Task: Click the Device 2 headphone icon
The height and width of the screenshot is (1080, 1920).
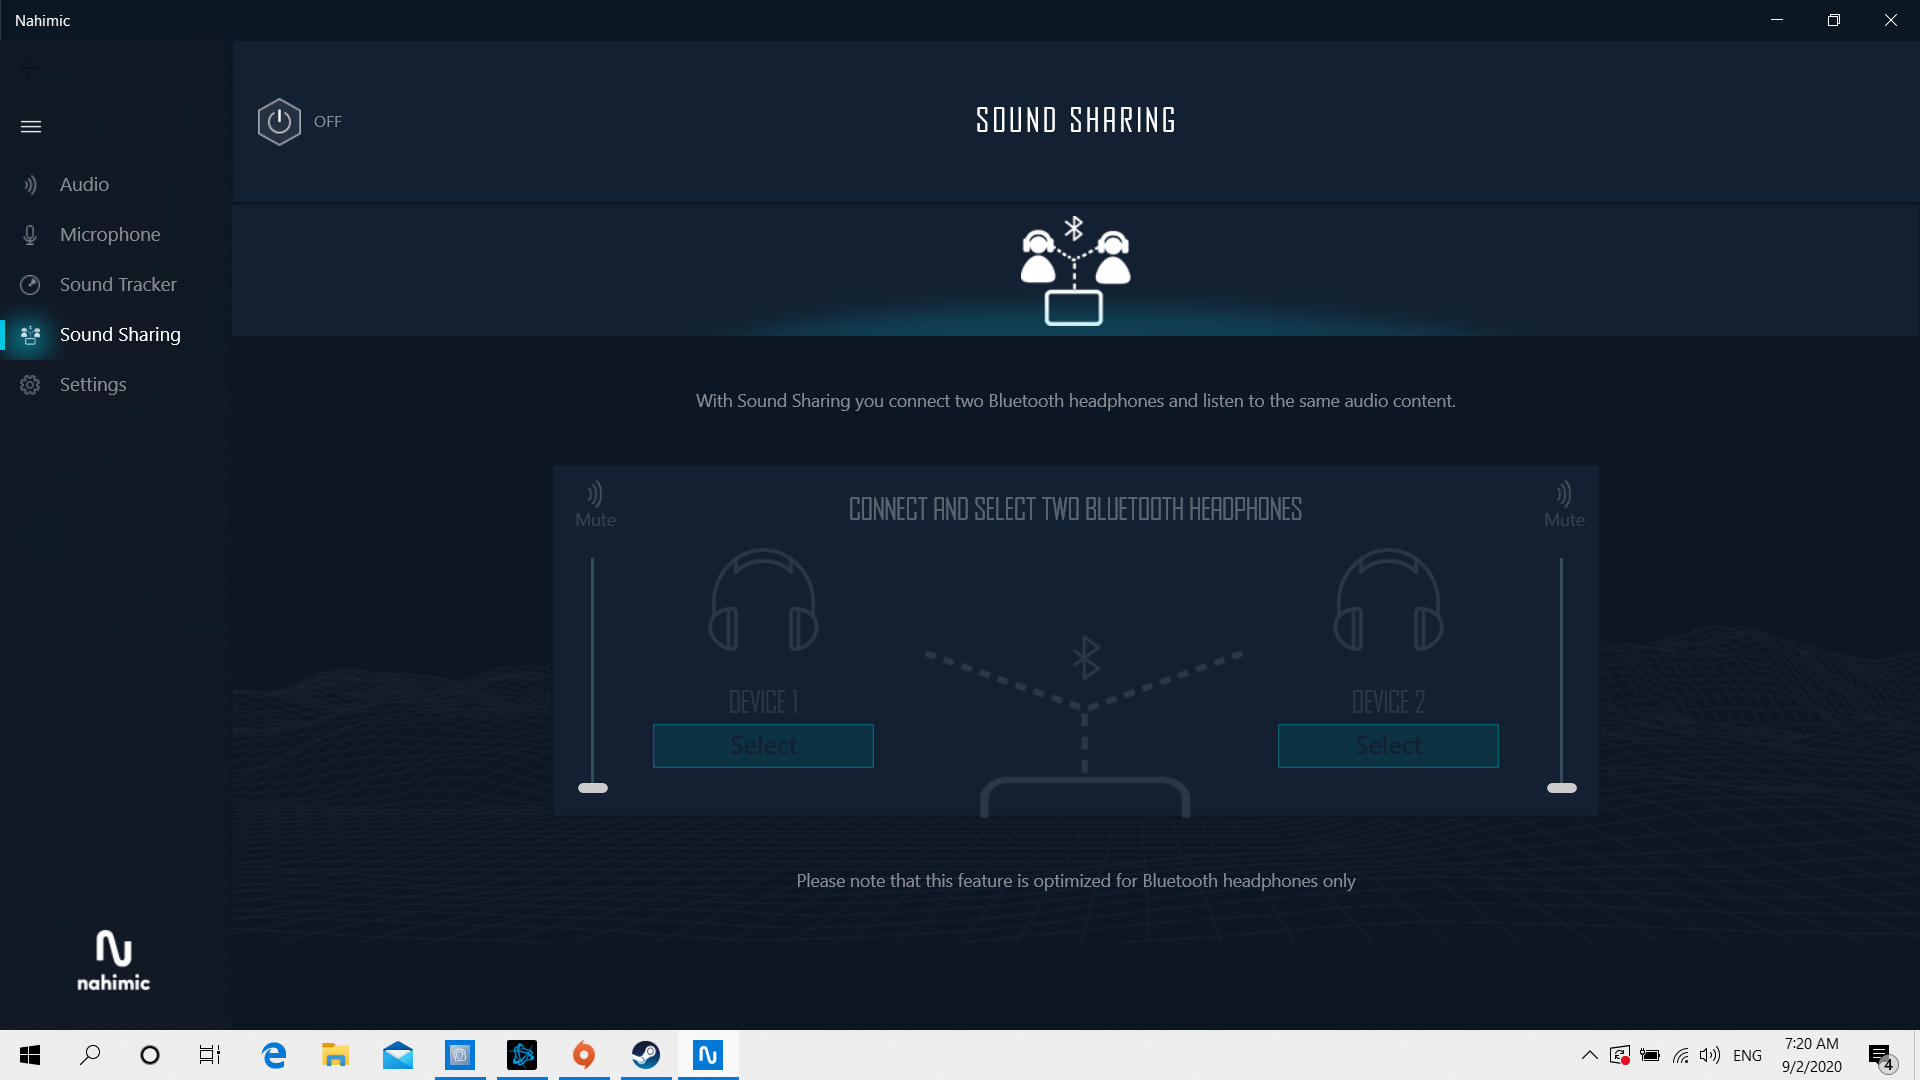Action: [x=1388, y=600]
